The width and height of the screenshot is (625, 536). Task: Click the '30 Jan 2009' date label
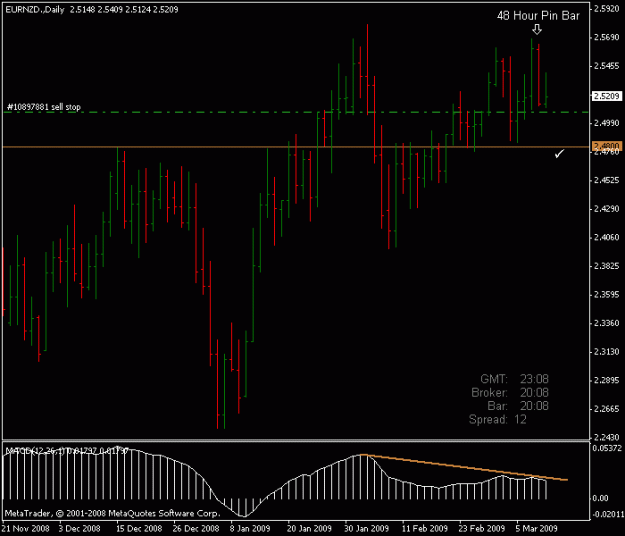coord(366,529)
